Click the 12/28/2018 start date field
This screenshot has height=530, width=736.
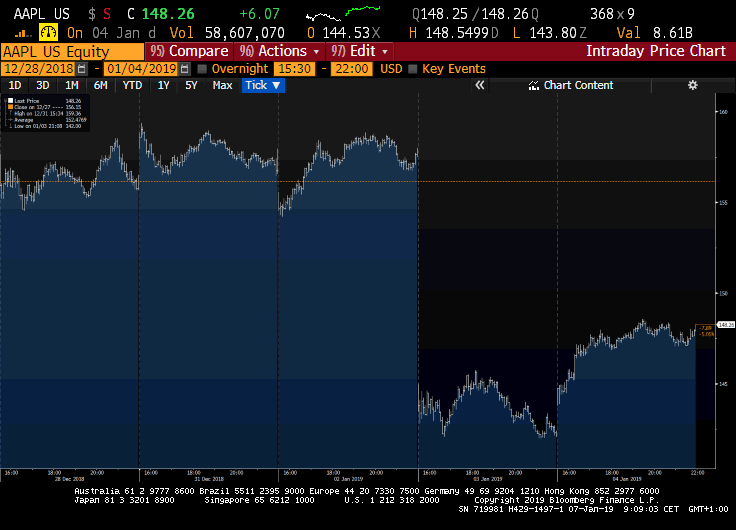click(x=38, y=69)
